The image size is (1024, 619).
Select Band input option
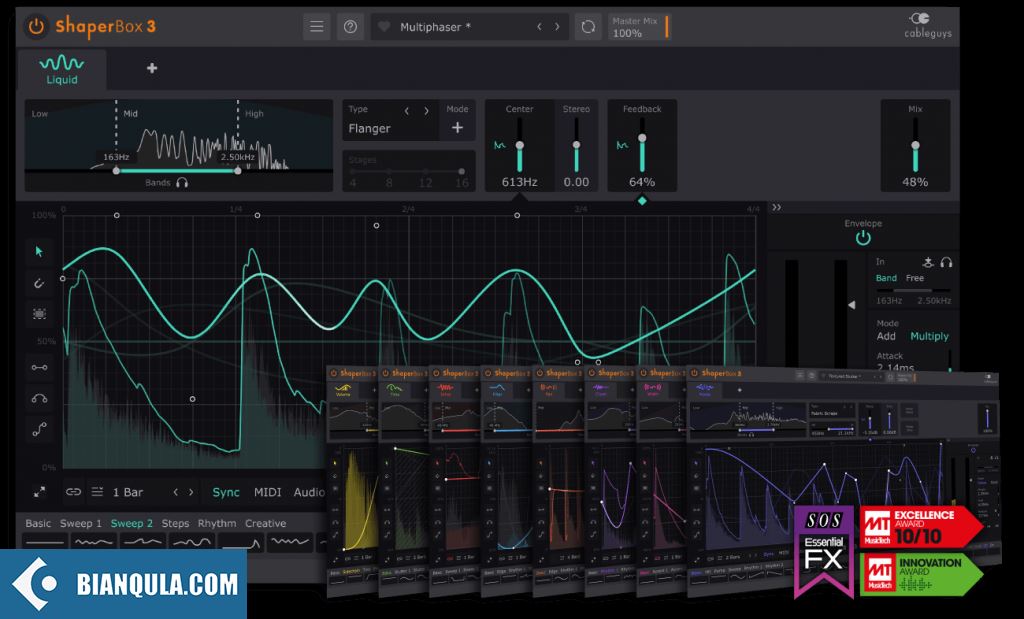tap(886, 278)
